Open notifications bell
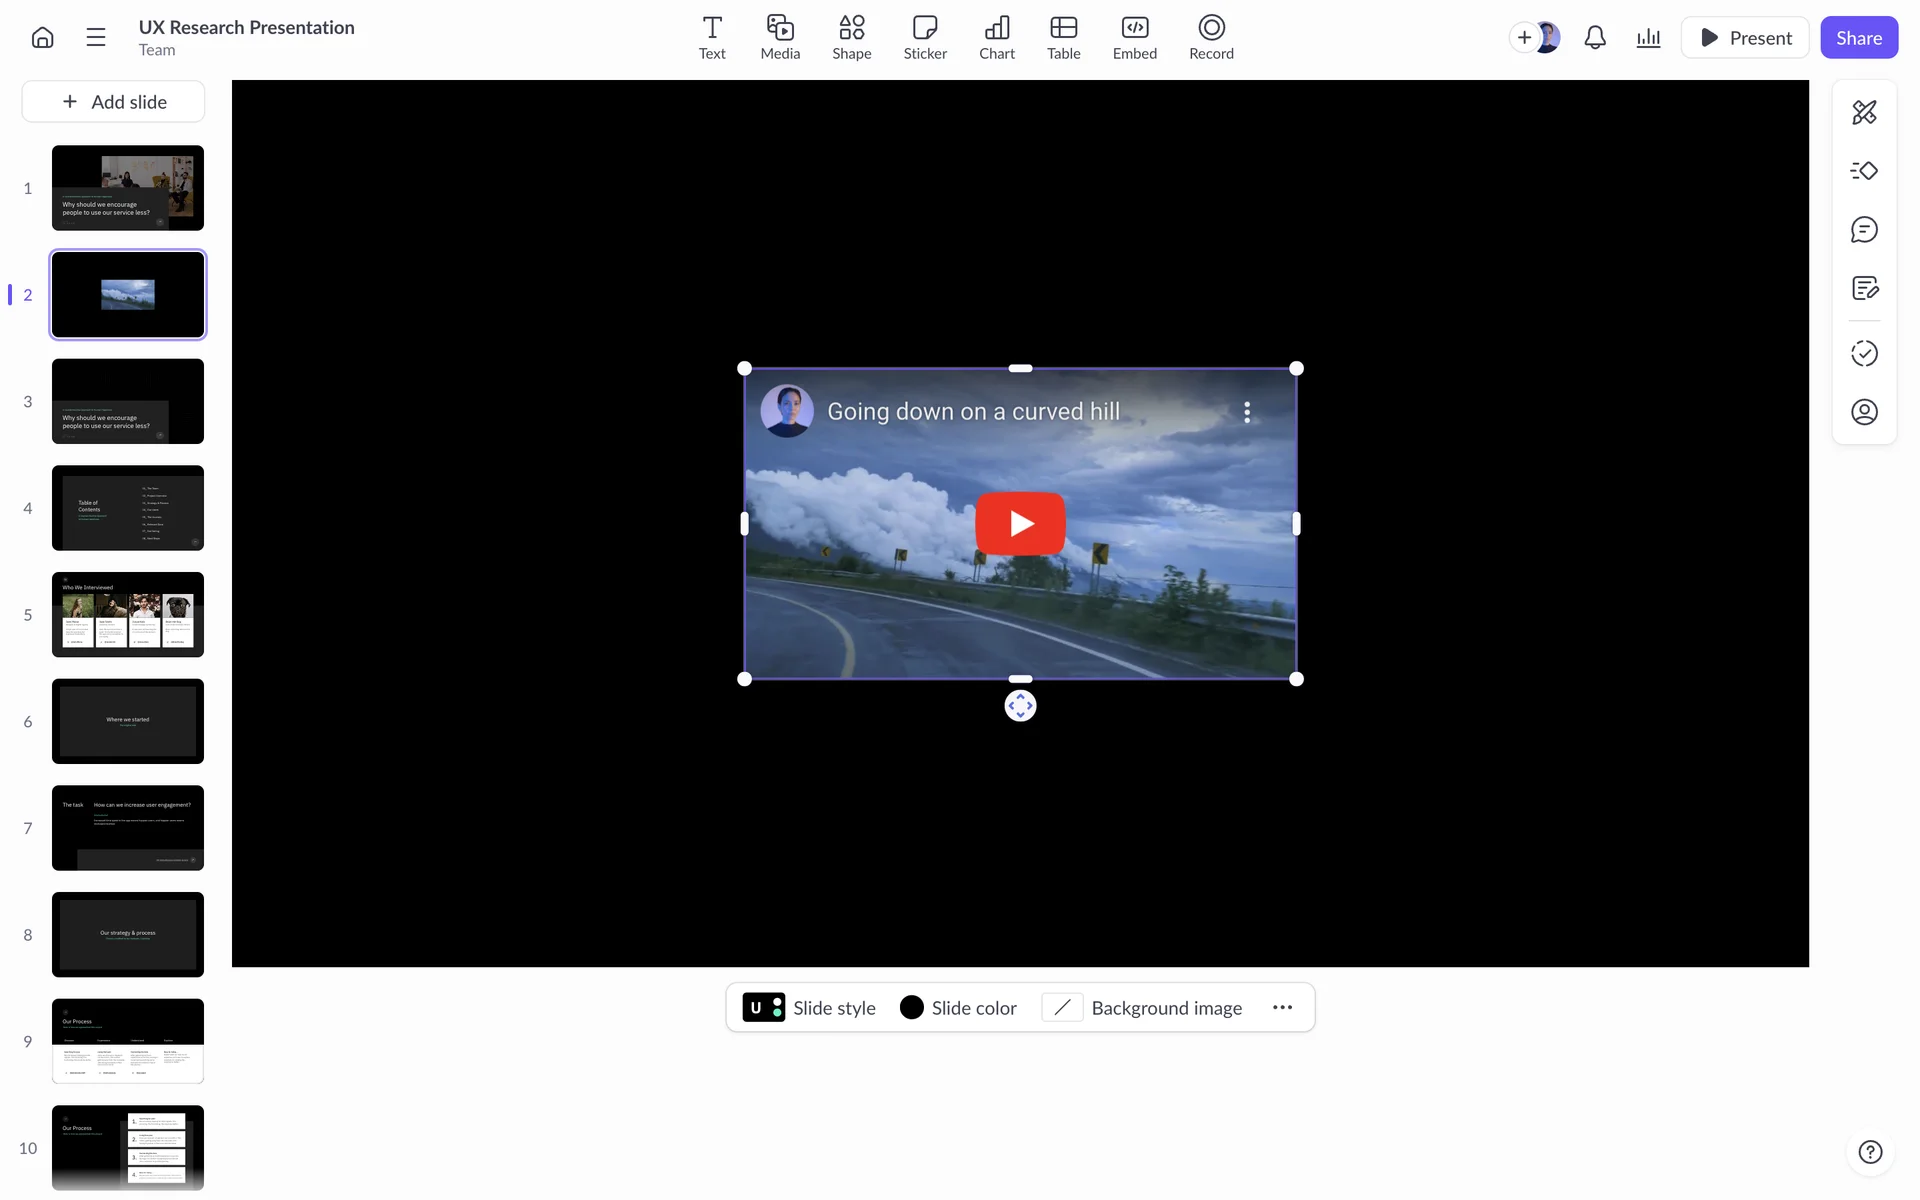Image resolution: width=1920 pixels, height=1200 pixels. 1595,38
